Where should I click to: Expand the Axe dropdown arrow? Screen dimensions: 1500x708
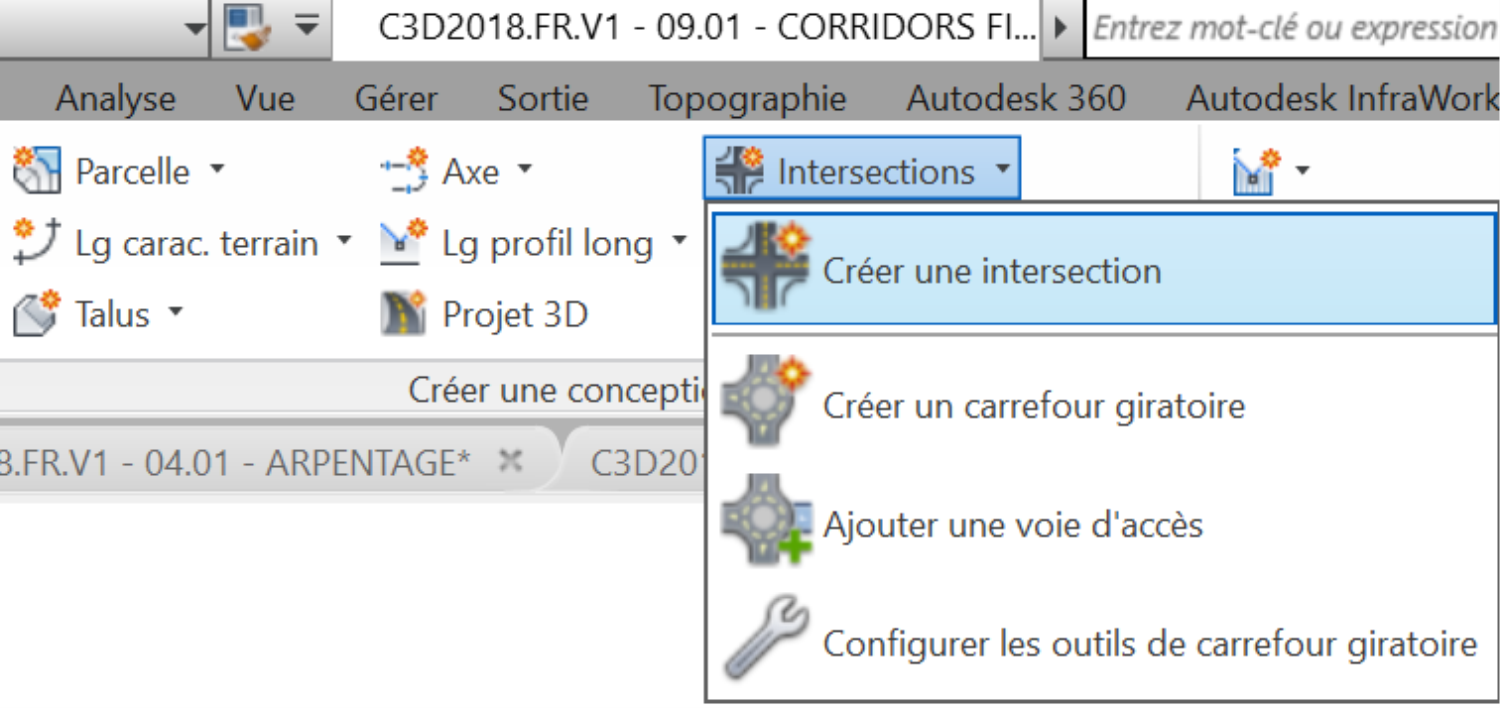tap(524, 171)
